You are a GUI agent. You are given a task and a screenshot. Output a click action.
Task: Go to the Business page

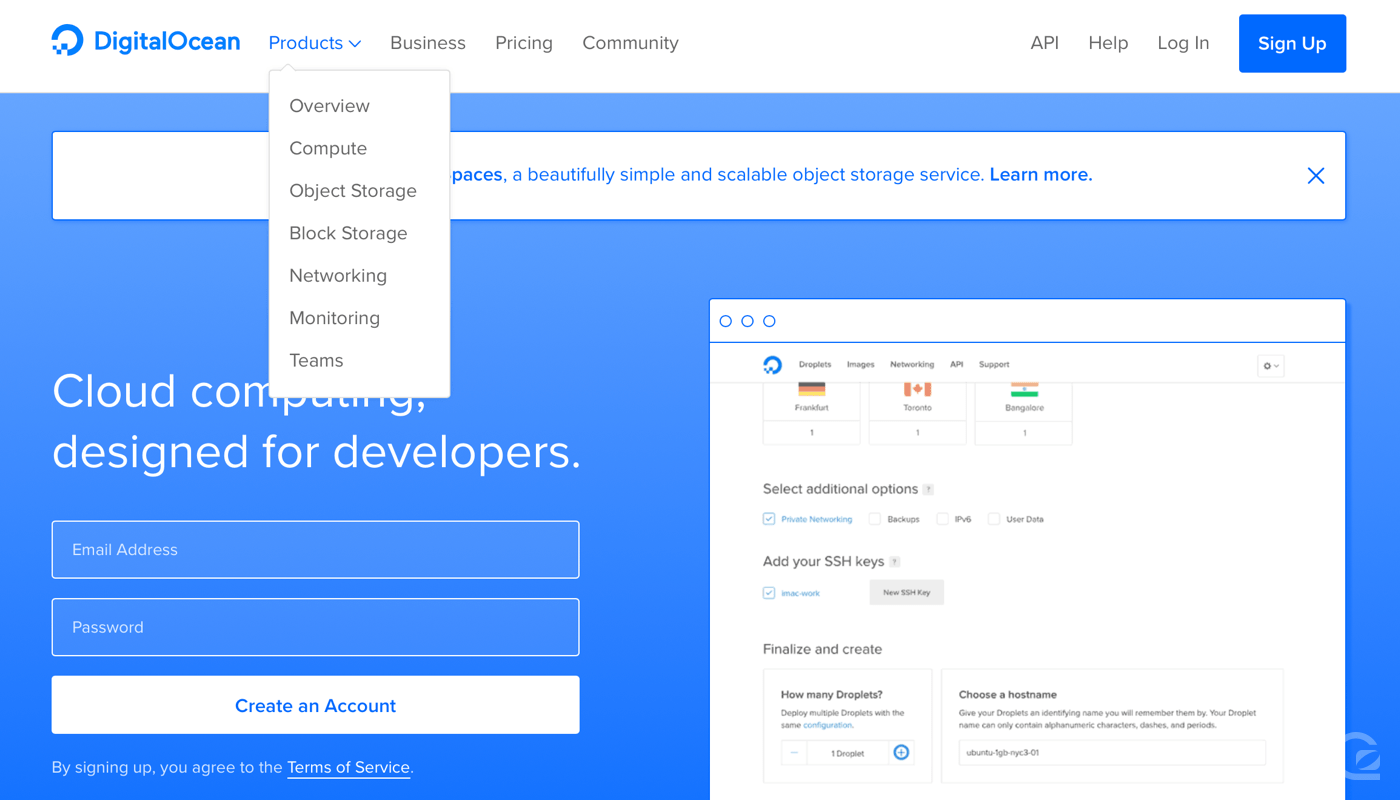coord(428,43)
